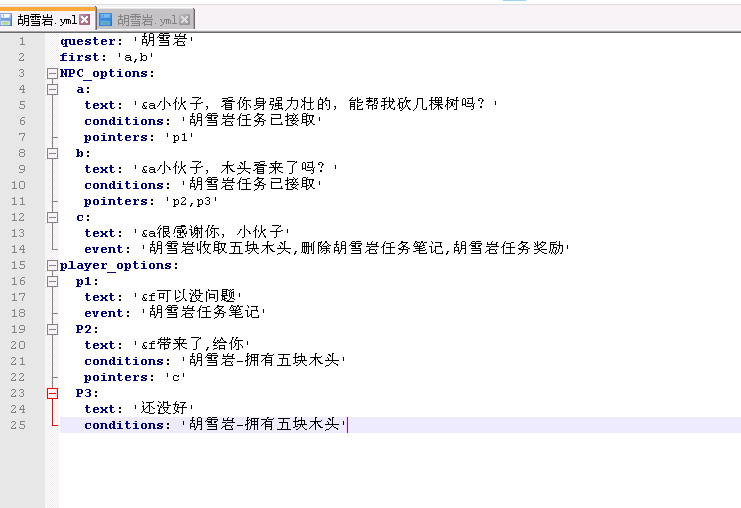Click the text '很感谢你, 小伙子' on line 13
The image size is (741, 508).
tap(220, 232)
